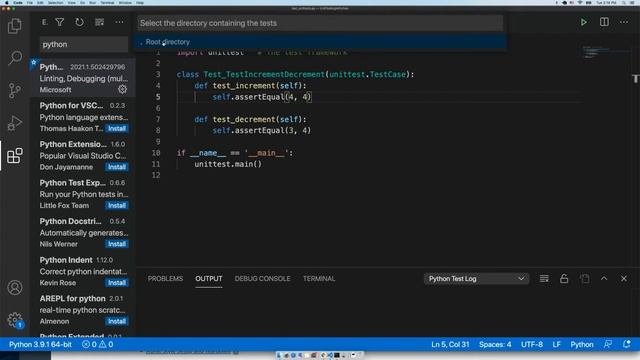640x360 pixels.
Task: Install Python Docstring Generator by Nils Werner
Action: [117, 244]
